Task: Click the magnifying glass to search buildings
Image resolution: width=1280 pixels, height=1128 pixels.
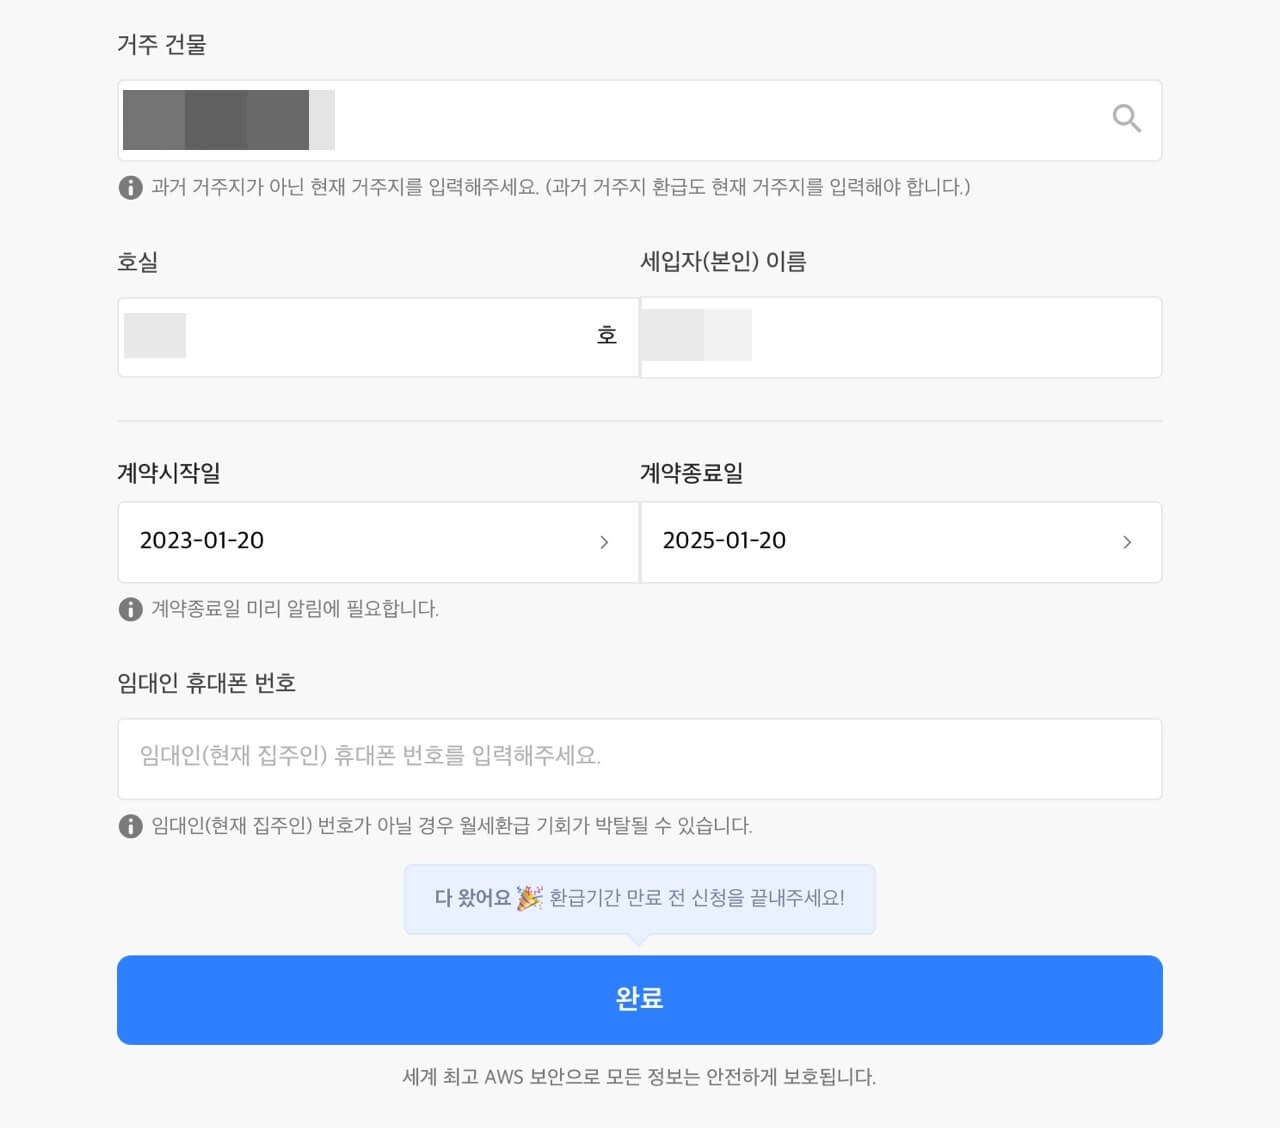Action: (x=1126, y=118)
